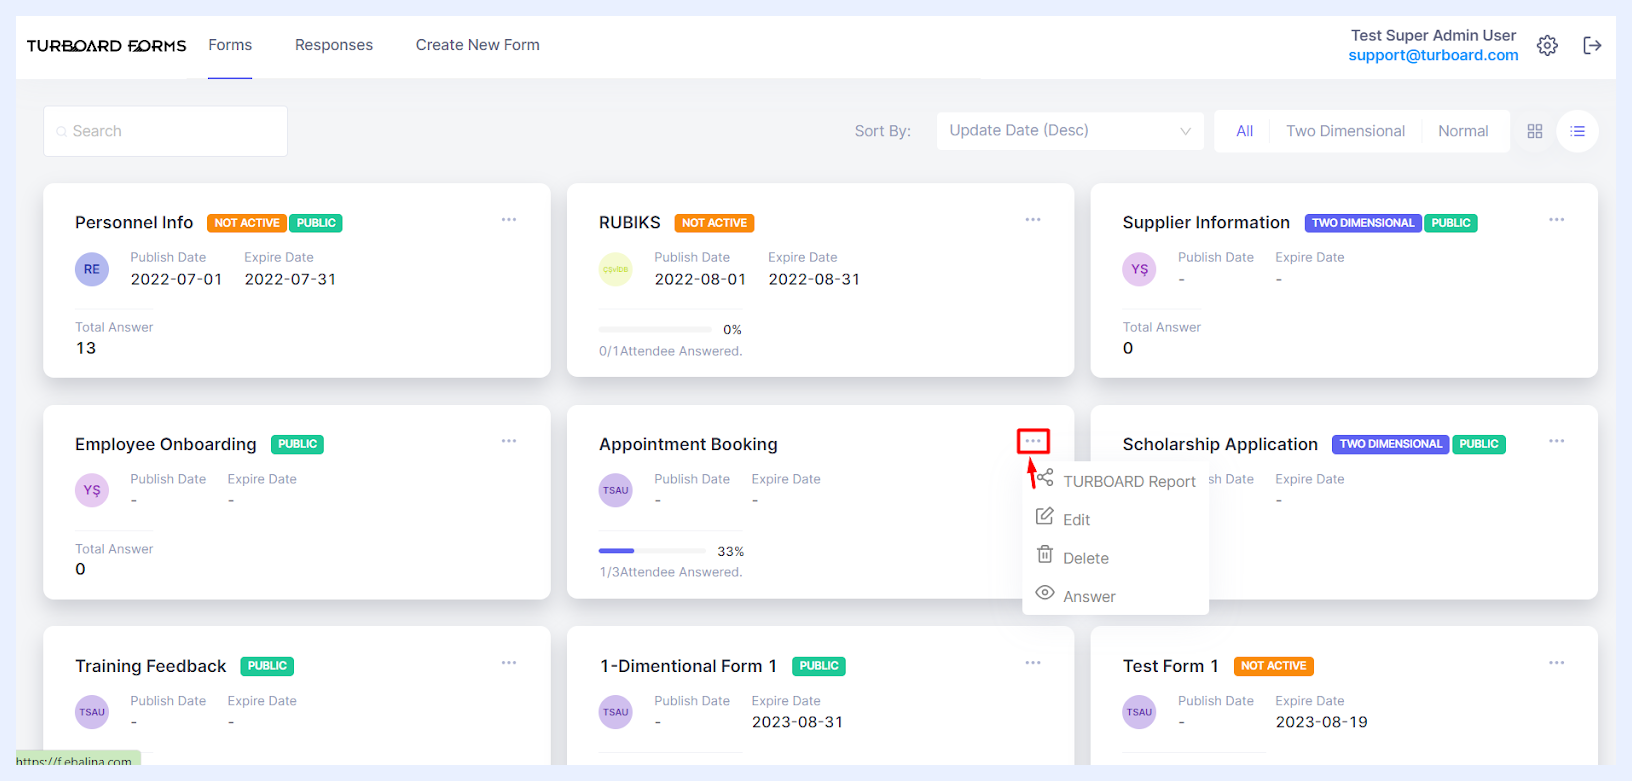
Task: Open Personnel Info card options menu
Action: 509,219
